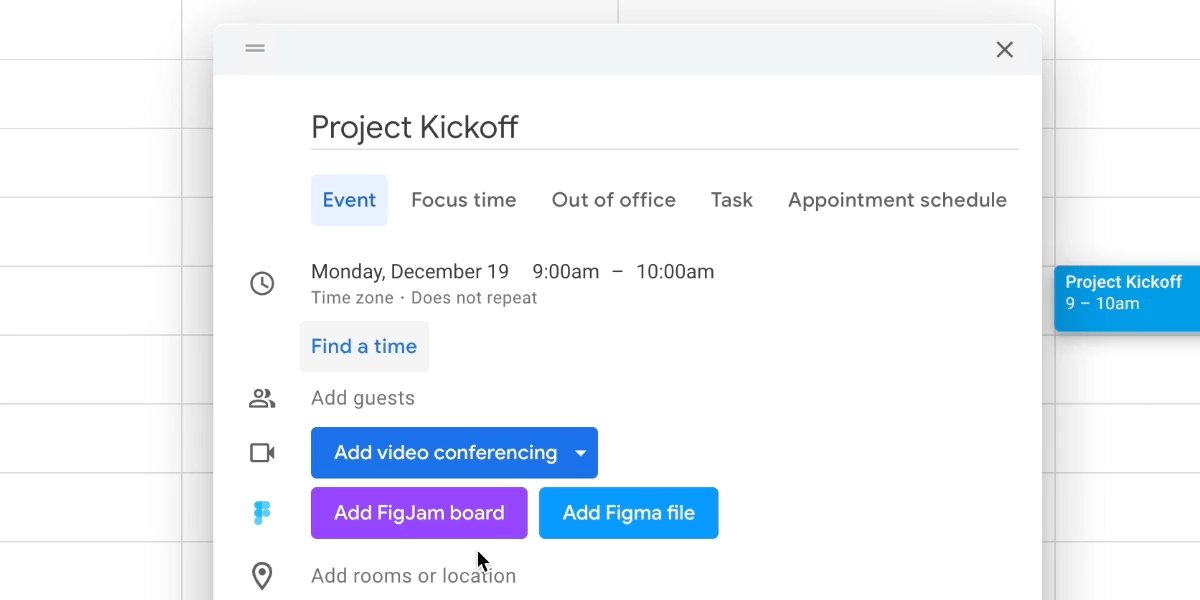Image resolution: width=1200 pixels, height=600 pixels.
Task: Edit the Project Kickoff title field
Action: click(x=415, y=127)
